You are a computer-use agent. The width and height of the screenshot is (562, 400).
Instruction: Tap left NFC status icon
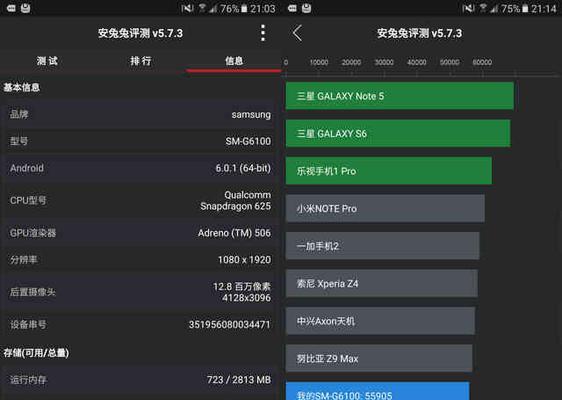187,8
